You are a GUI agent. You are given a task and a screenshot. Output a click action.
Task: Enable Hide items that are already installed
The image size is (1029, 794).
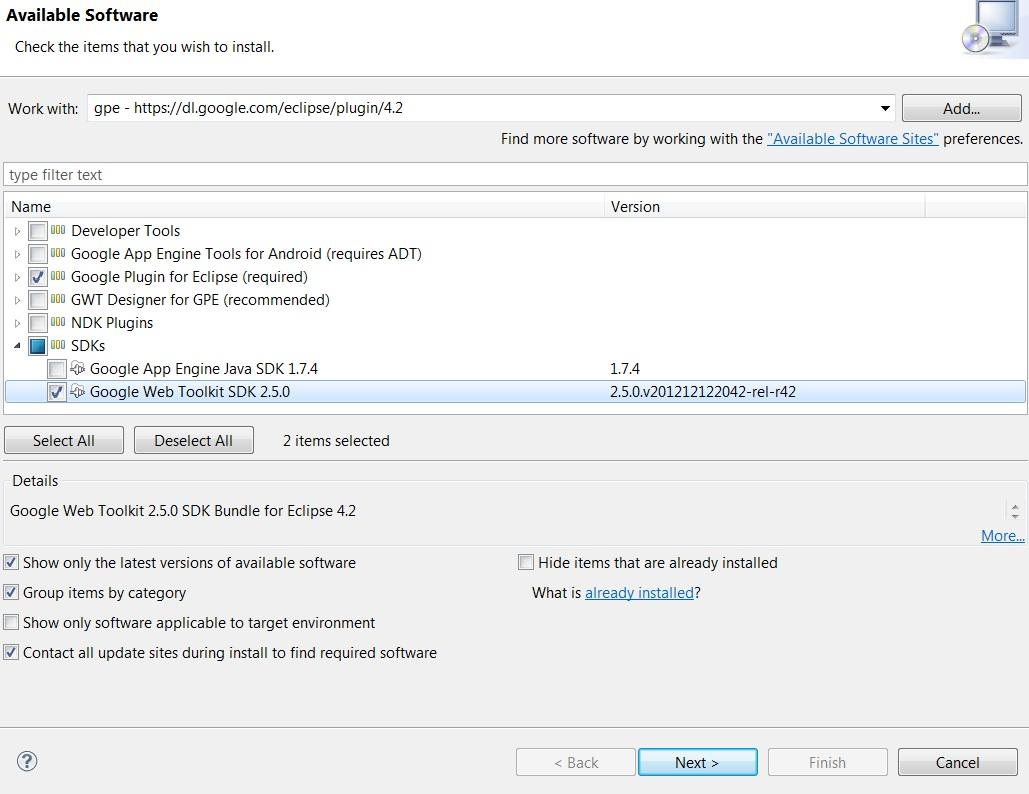click(x=526, y=562)
